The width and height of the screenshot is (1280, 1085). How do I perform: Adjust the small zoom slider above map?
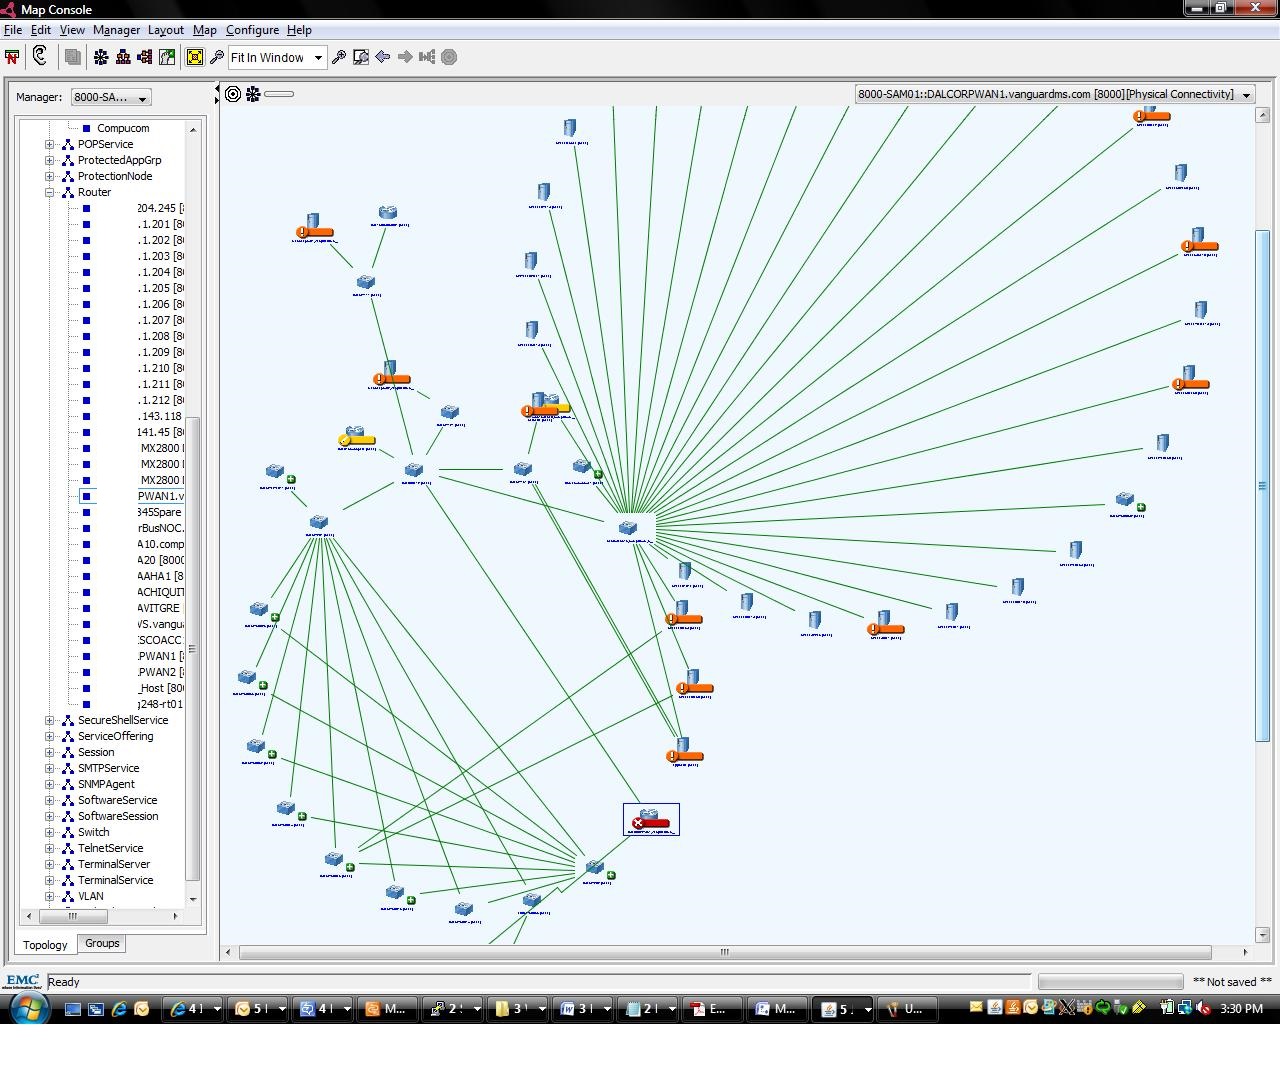(279, 94)
